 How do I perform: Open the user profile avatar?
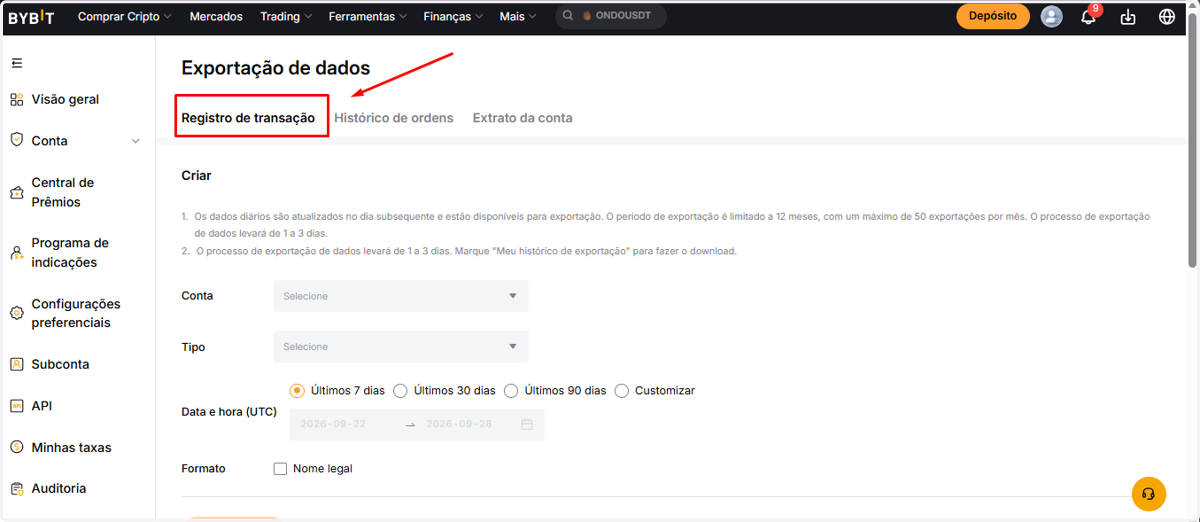coord(1051,17)
